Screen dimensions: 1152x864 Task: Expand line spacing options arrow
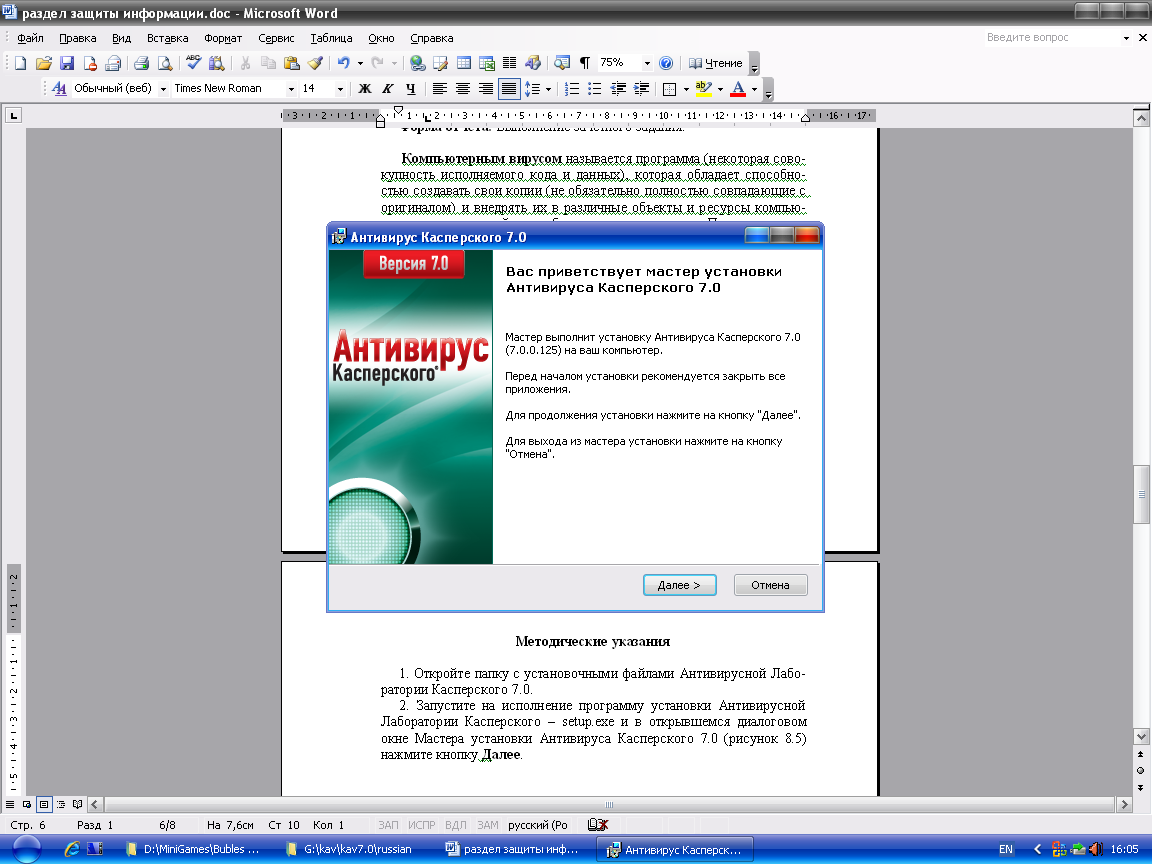(548, 89)
